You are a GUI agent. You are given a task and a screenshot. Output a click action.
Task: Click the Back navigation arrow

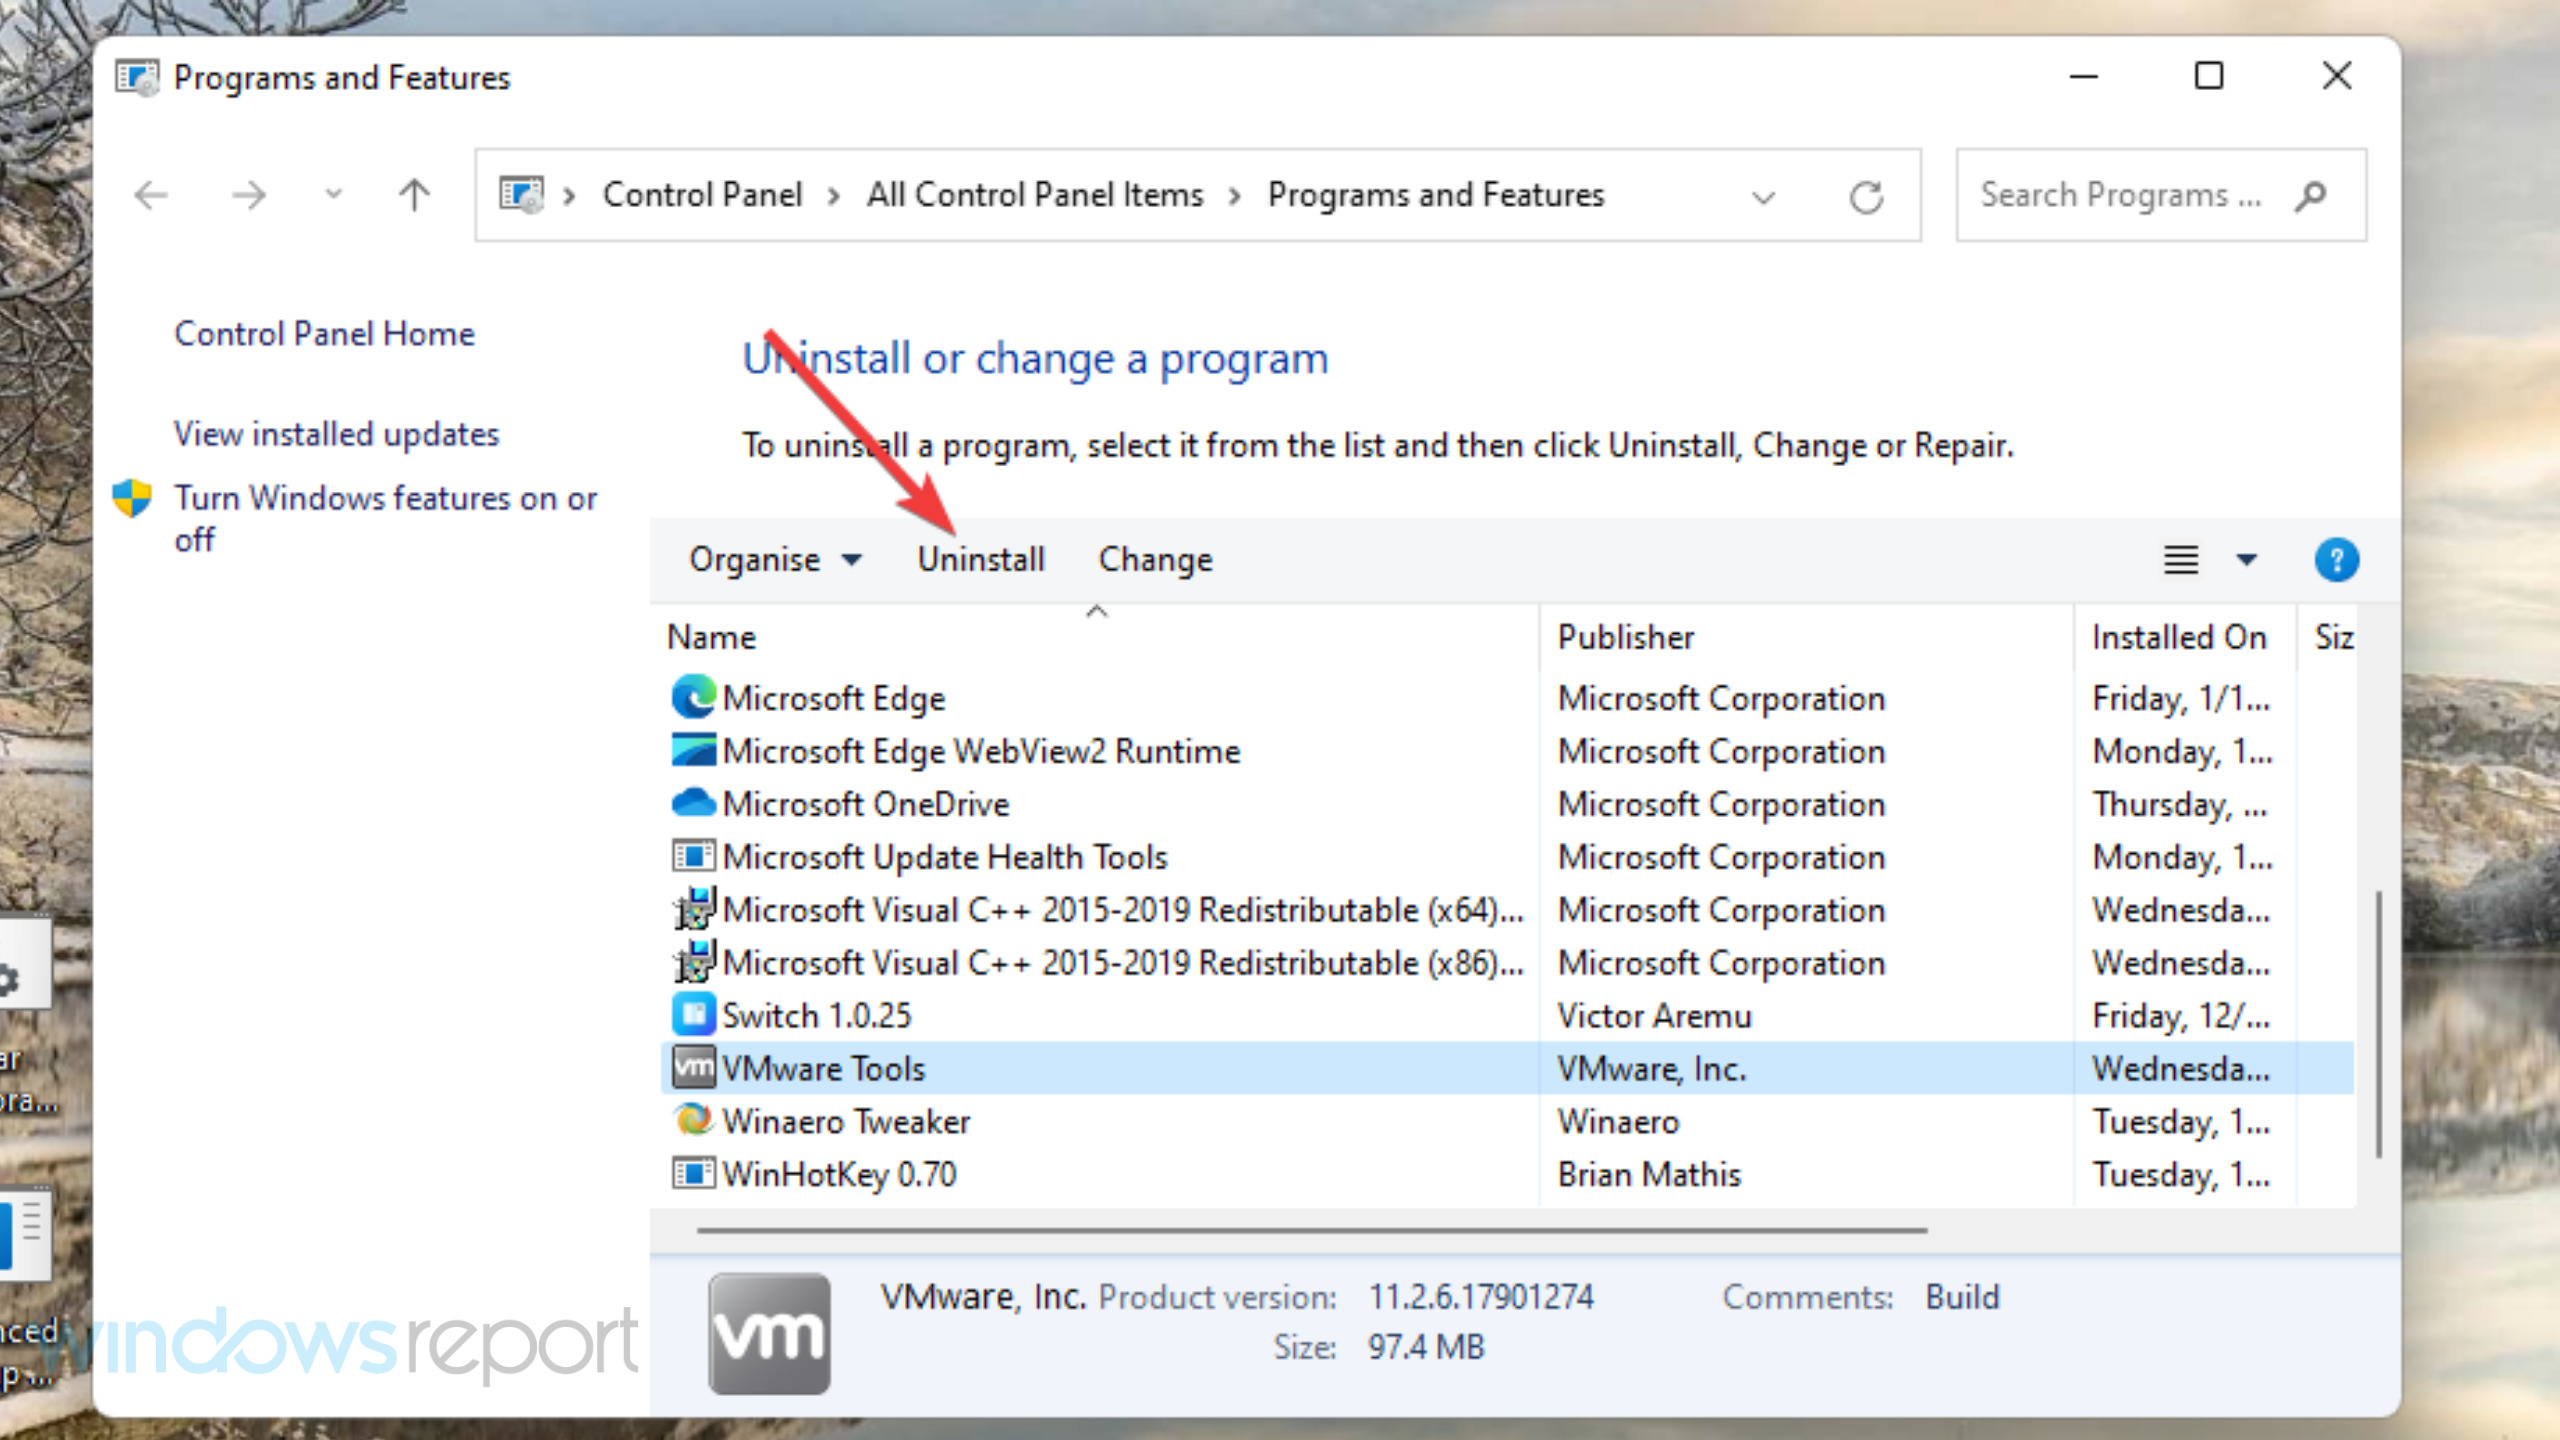tap(151, 195)
